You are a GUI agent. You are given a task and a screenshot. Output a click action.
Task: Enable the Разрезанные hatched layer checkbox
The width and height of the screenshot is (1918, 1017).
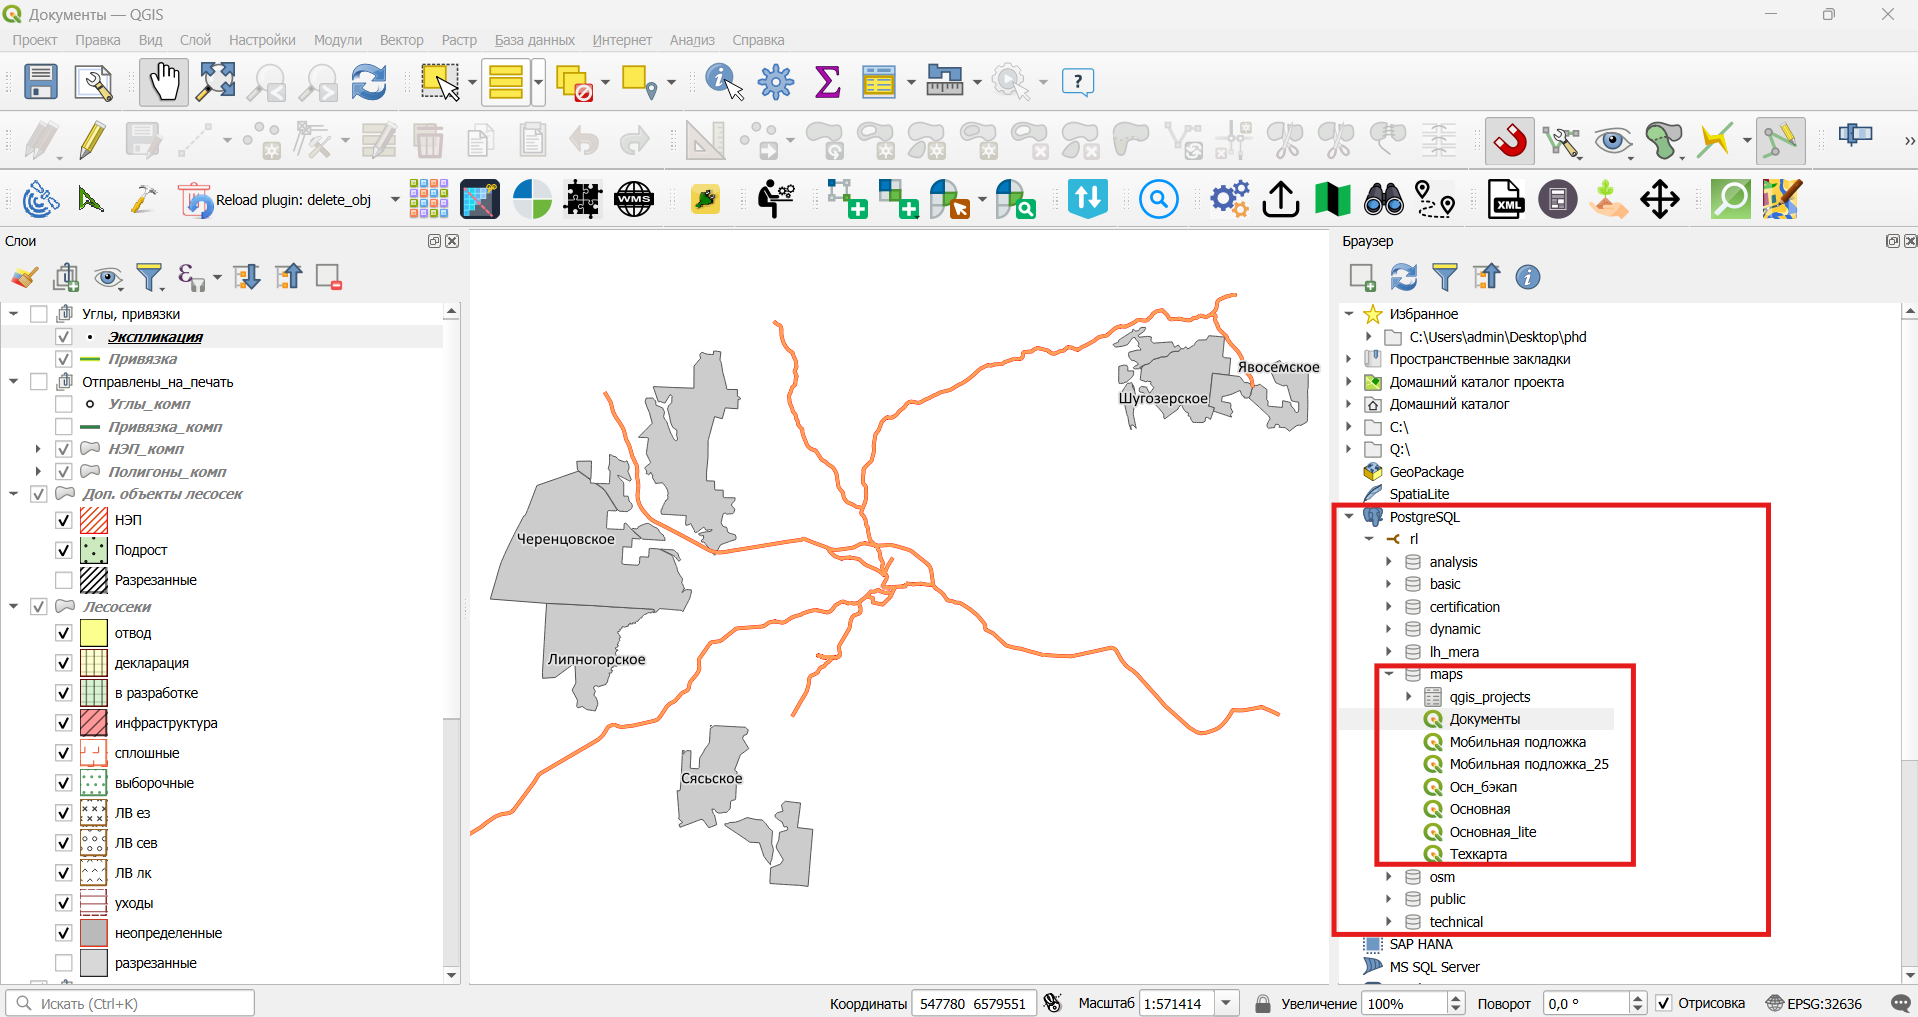tap(64, 580)
